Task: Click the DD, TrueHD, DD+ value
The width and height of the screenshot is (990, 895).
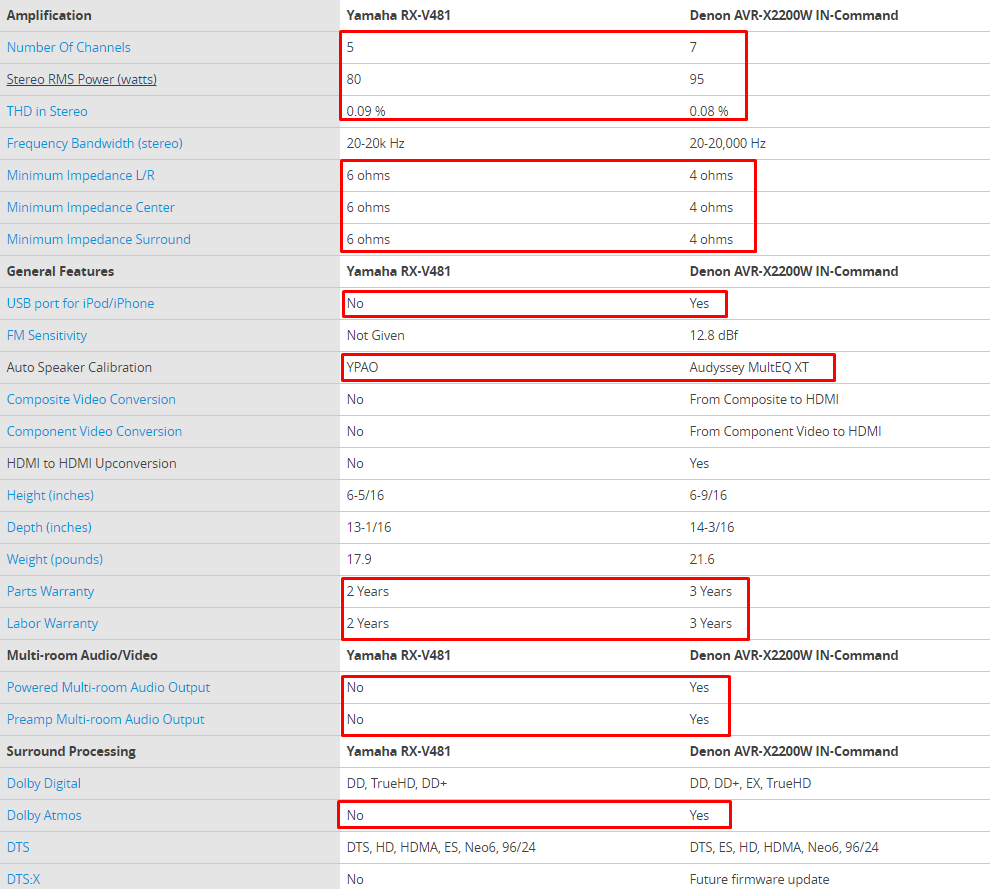Action: 397,783
